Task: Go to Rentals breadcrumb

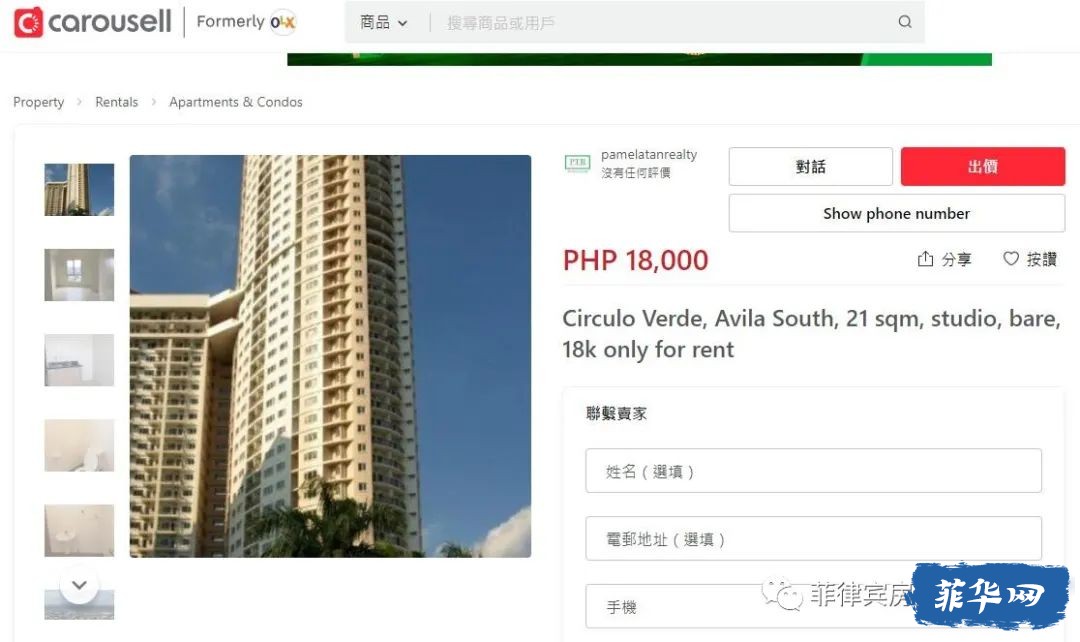Action: (x=116, y=102)
